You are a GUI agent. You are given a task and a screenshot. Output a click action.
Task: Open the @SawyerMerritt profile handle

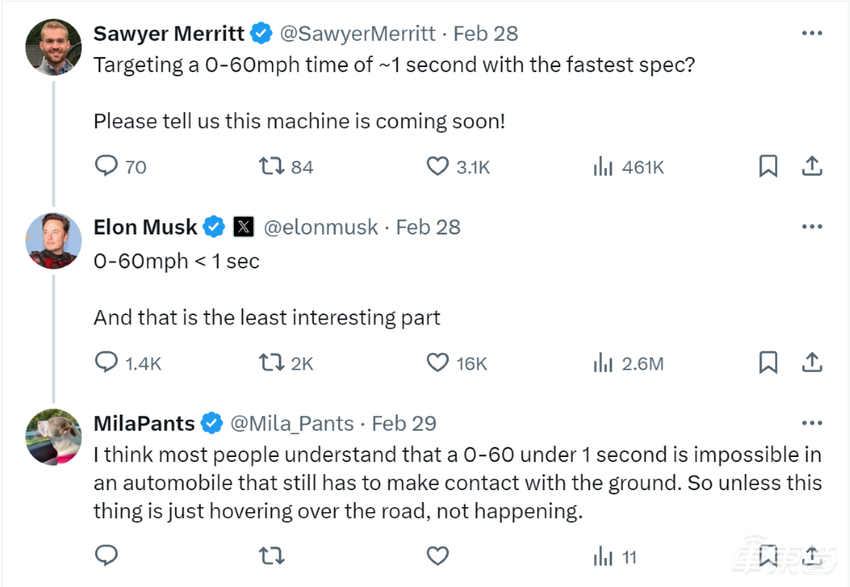[357, 33]
